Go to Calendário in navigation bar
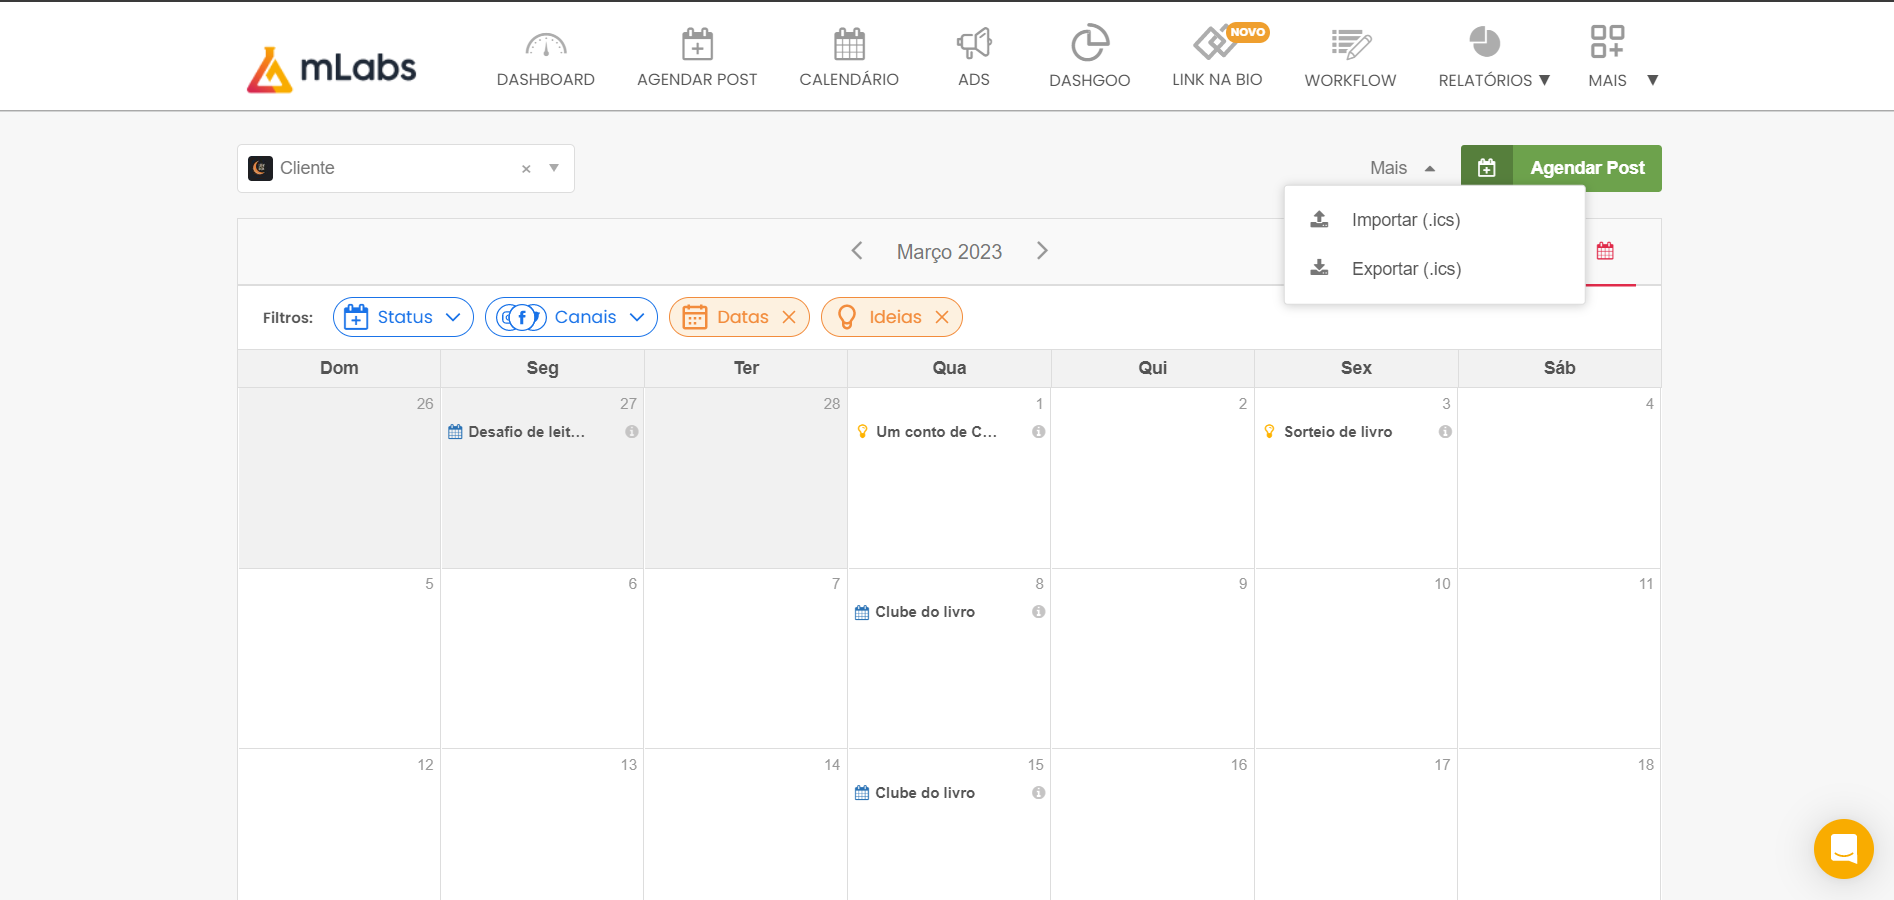The height and width of the screenshot is (900, 1894). pos(849,58)
